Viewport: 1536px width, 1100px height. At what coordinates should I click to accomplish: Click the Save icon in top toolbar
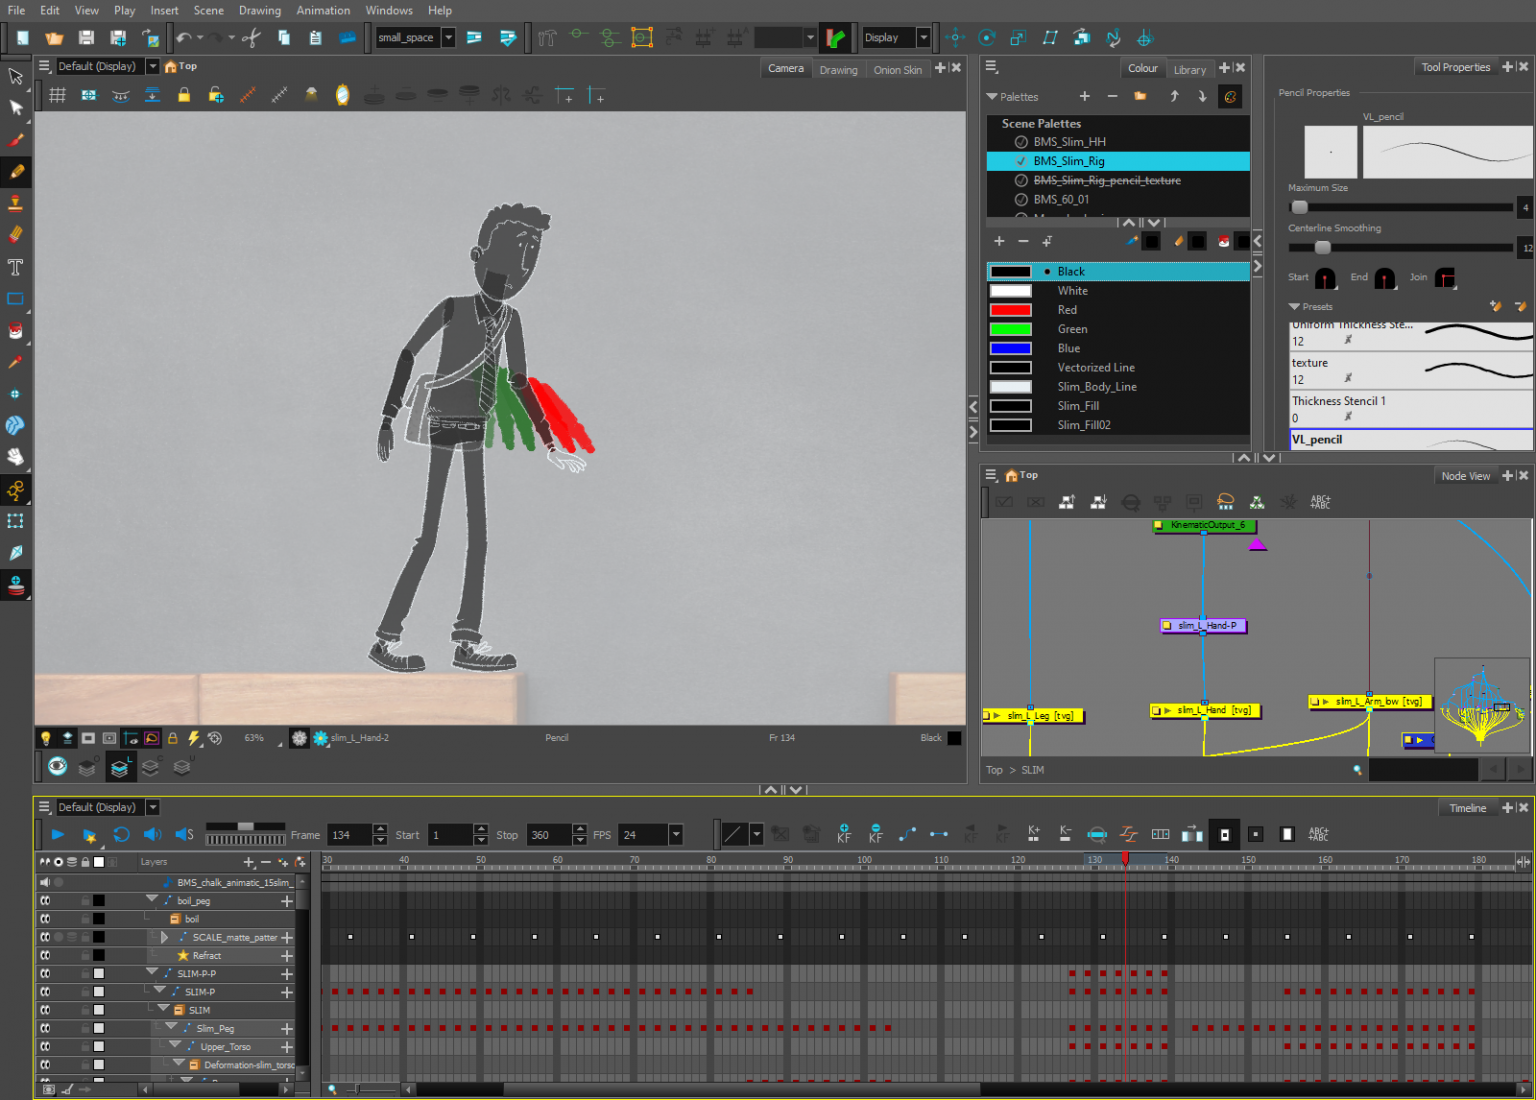(86, 38)
